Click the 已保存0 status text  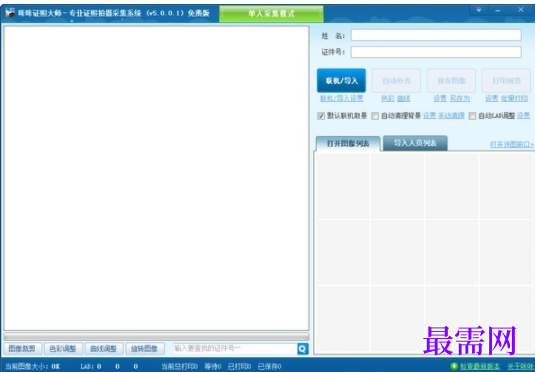[270, 367]
